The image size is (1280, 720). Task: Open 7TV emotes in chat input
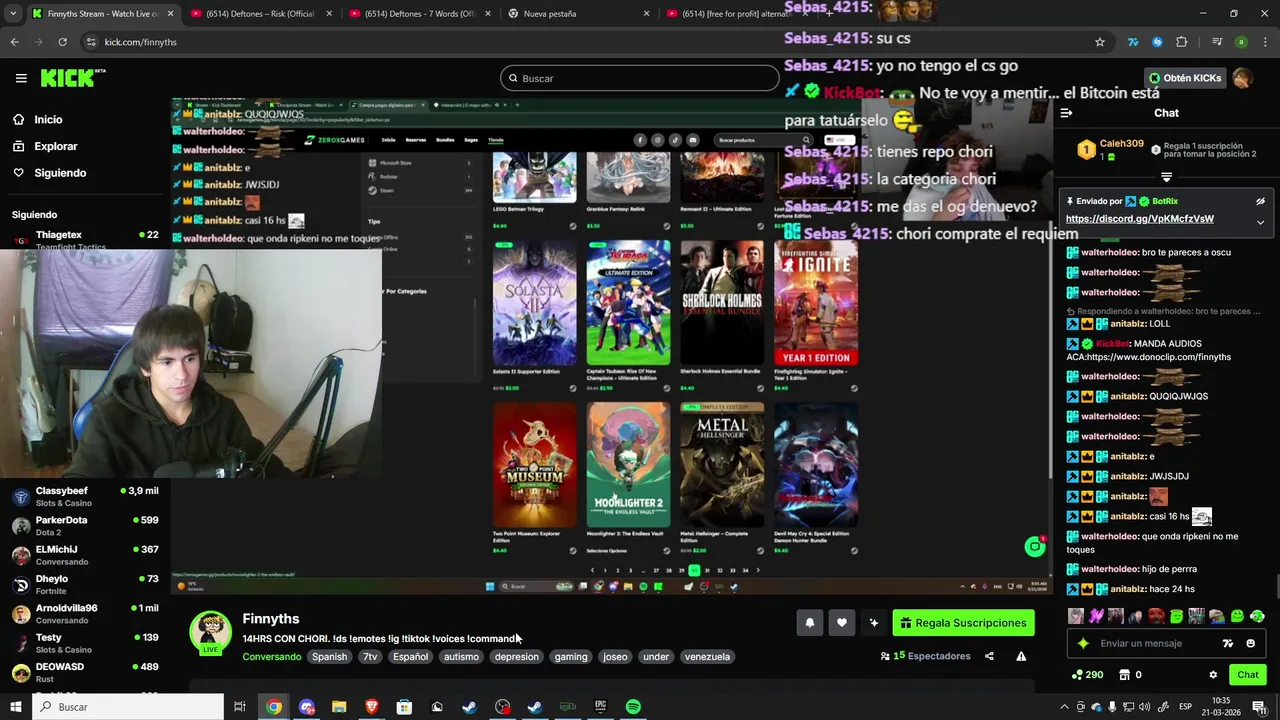1228,643
